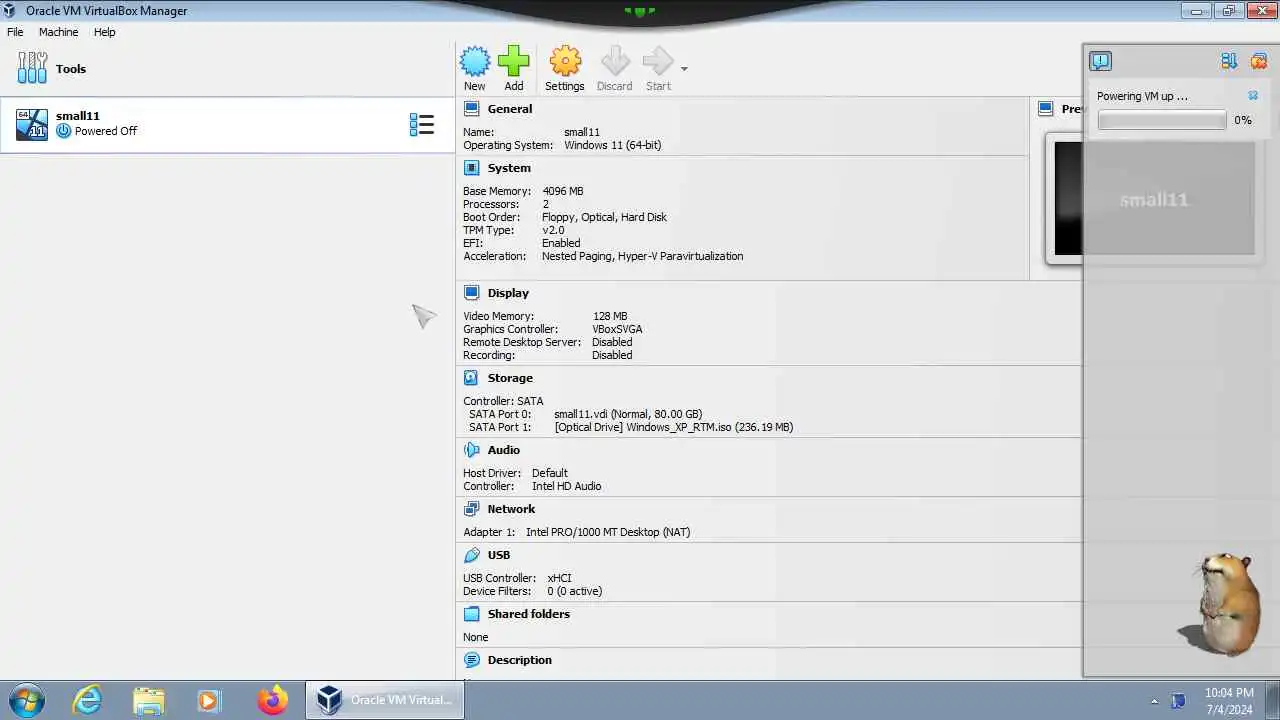Click the Audio section speaker icon
Viewport: 1280px width, 720px height.
pyautogui.click(x=472, y=450)
